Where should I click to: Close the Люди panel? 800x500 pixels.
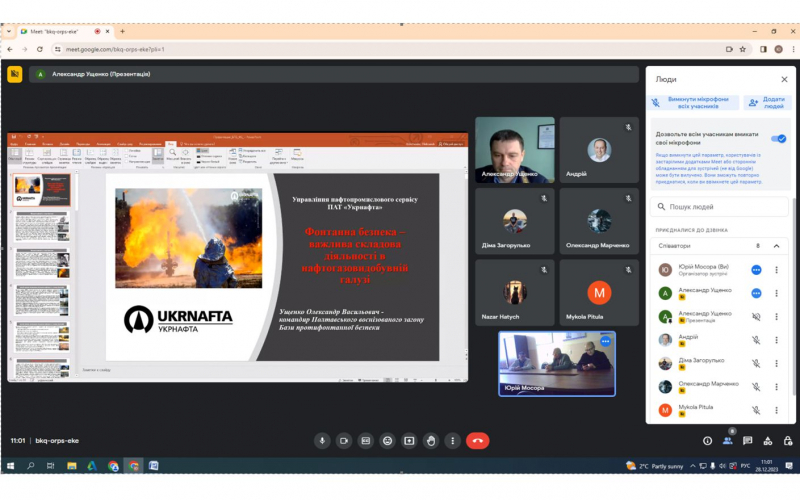click(x=784, y=79)
